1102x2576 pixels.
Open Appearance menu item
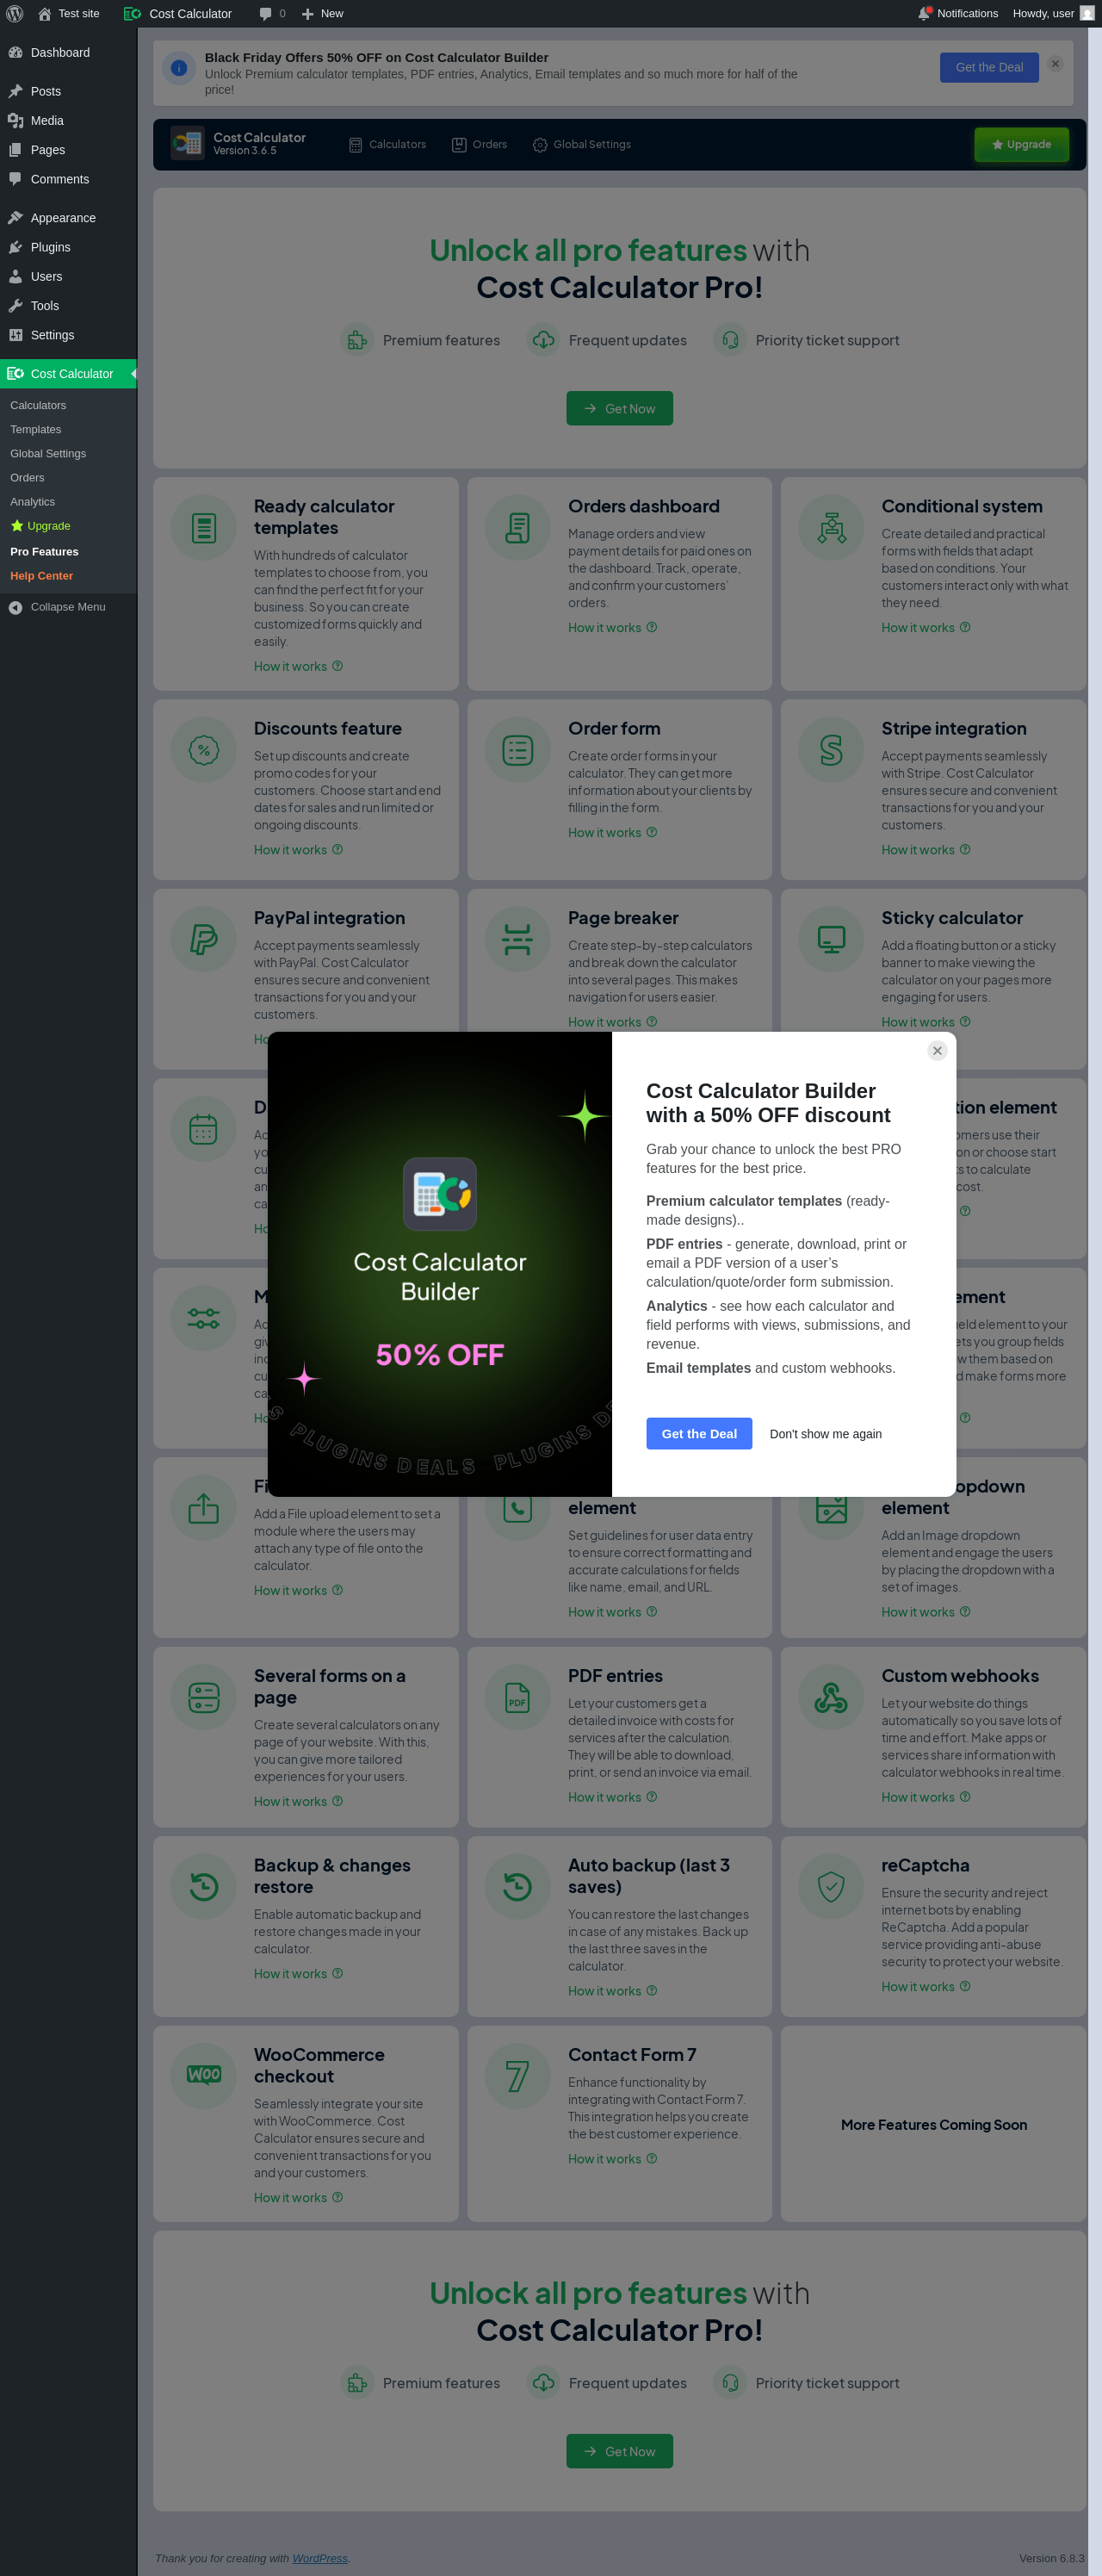coord(68,218)
